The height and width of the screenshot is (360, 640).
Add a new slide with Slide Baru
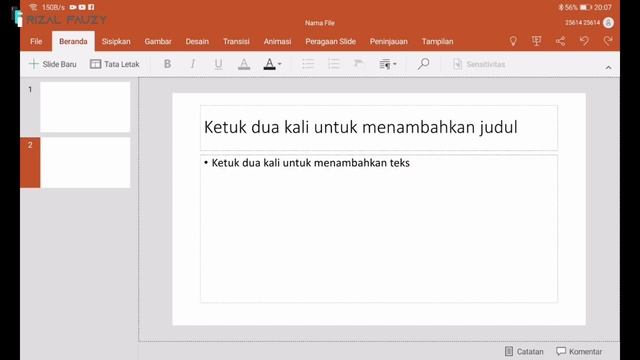[53, 64]
